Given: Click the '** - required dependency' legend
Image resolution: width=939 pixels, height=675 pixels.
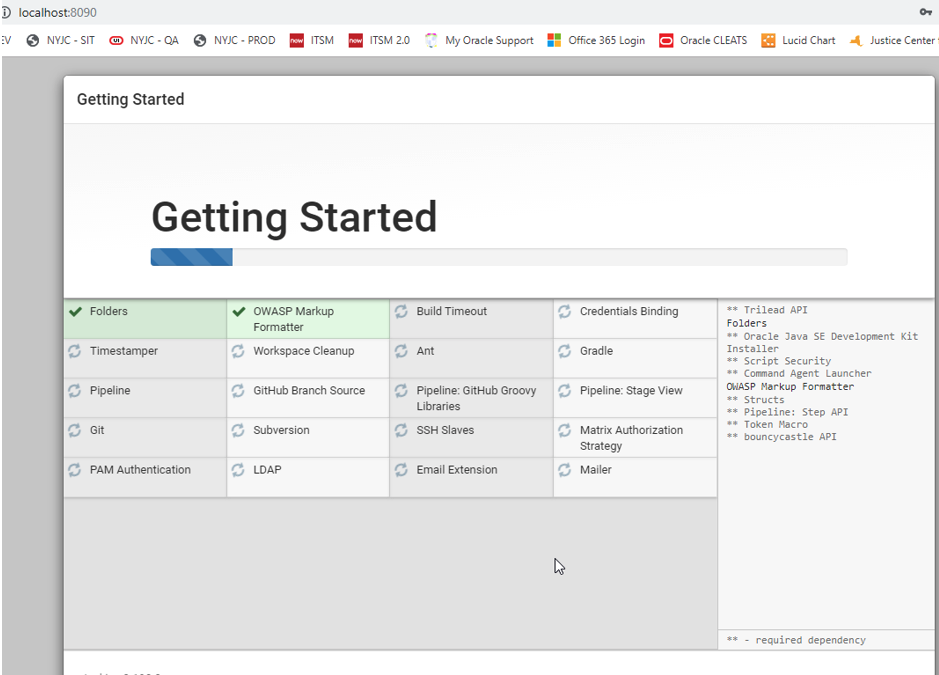Looking at the screenshot, I should click(796, 640).
